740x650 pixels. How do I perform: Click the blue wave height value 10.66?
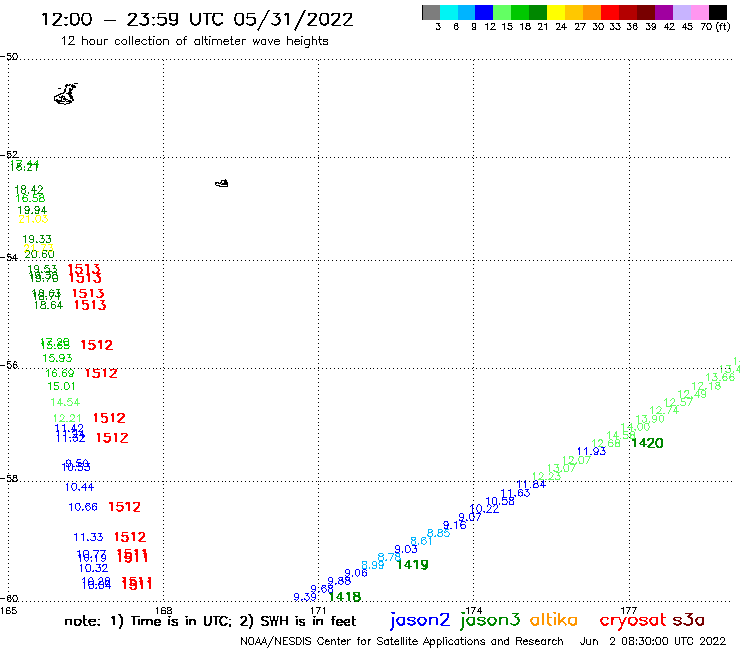point(83,507)
